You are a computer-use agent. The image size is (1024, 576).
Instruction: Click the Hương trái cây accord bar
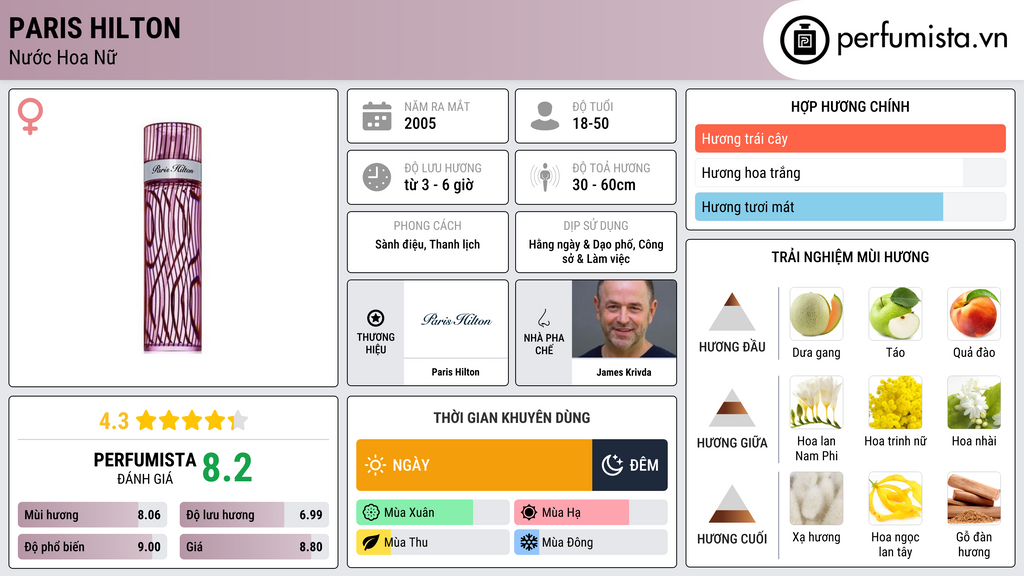pyautogui.click(x=850, y=138)
